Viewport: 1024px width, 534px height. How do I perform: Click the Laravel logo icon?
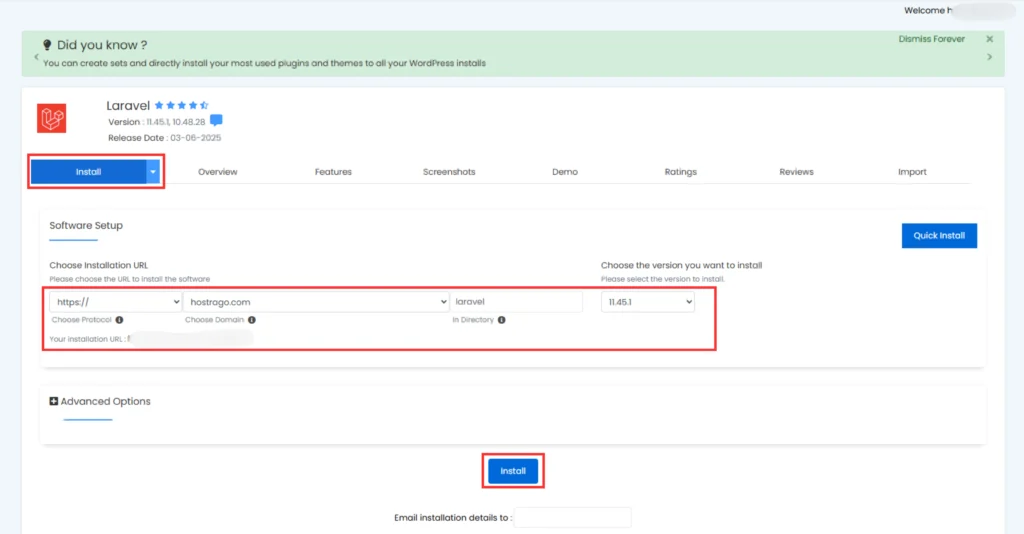[52, 118]
